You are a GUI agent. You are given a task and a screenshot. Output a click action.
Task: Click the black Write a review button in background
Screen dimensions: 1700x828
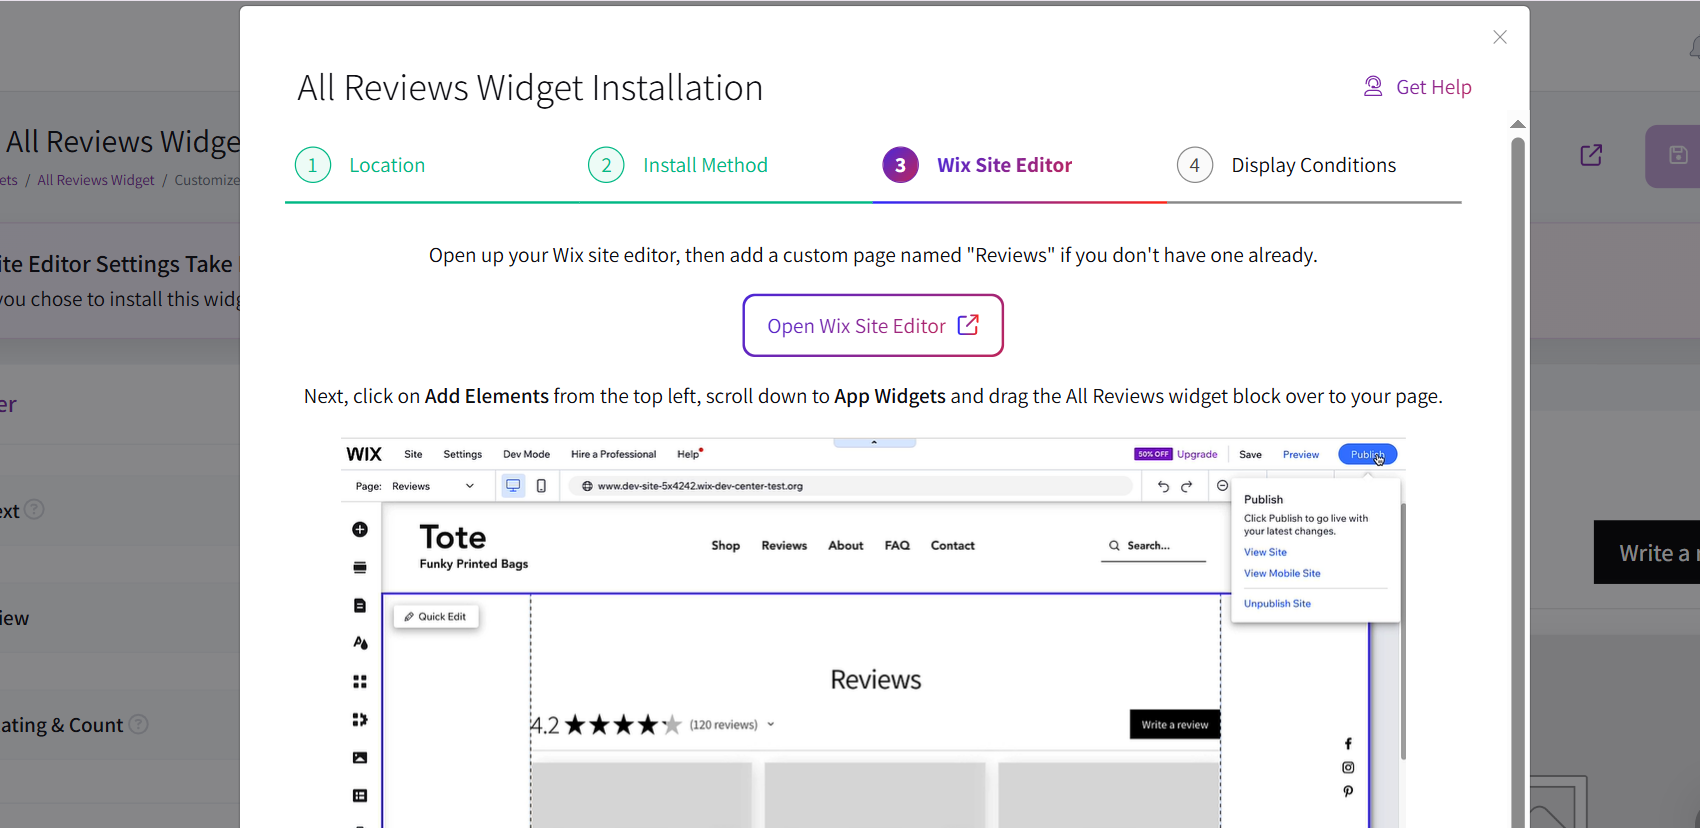click(x=1647, y=552)
